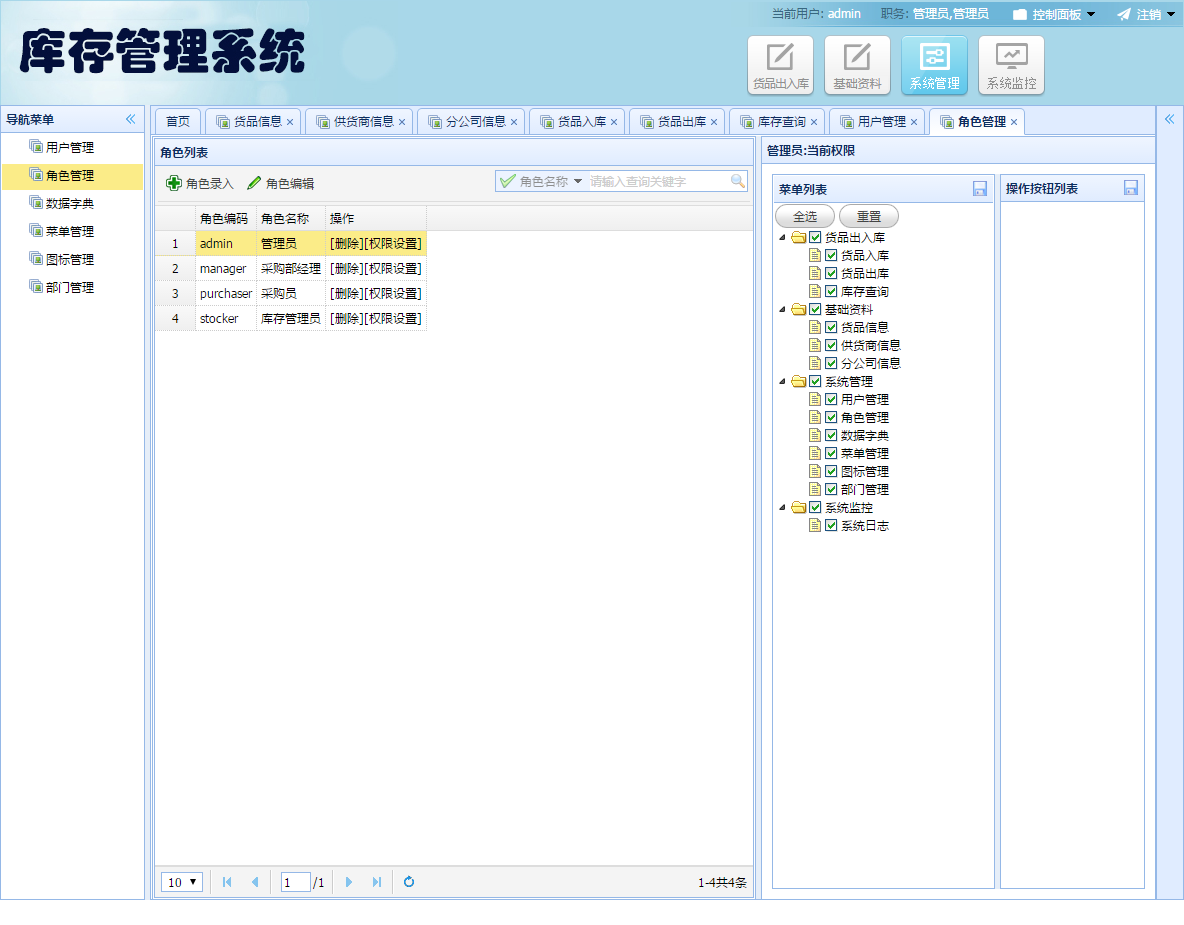Viewport: 1184px width, 925px height.
Task: Click [删除] in the stocker row
Action: (346, 319)
